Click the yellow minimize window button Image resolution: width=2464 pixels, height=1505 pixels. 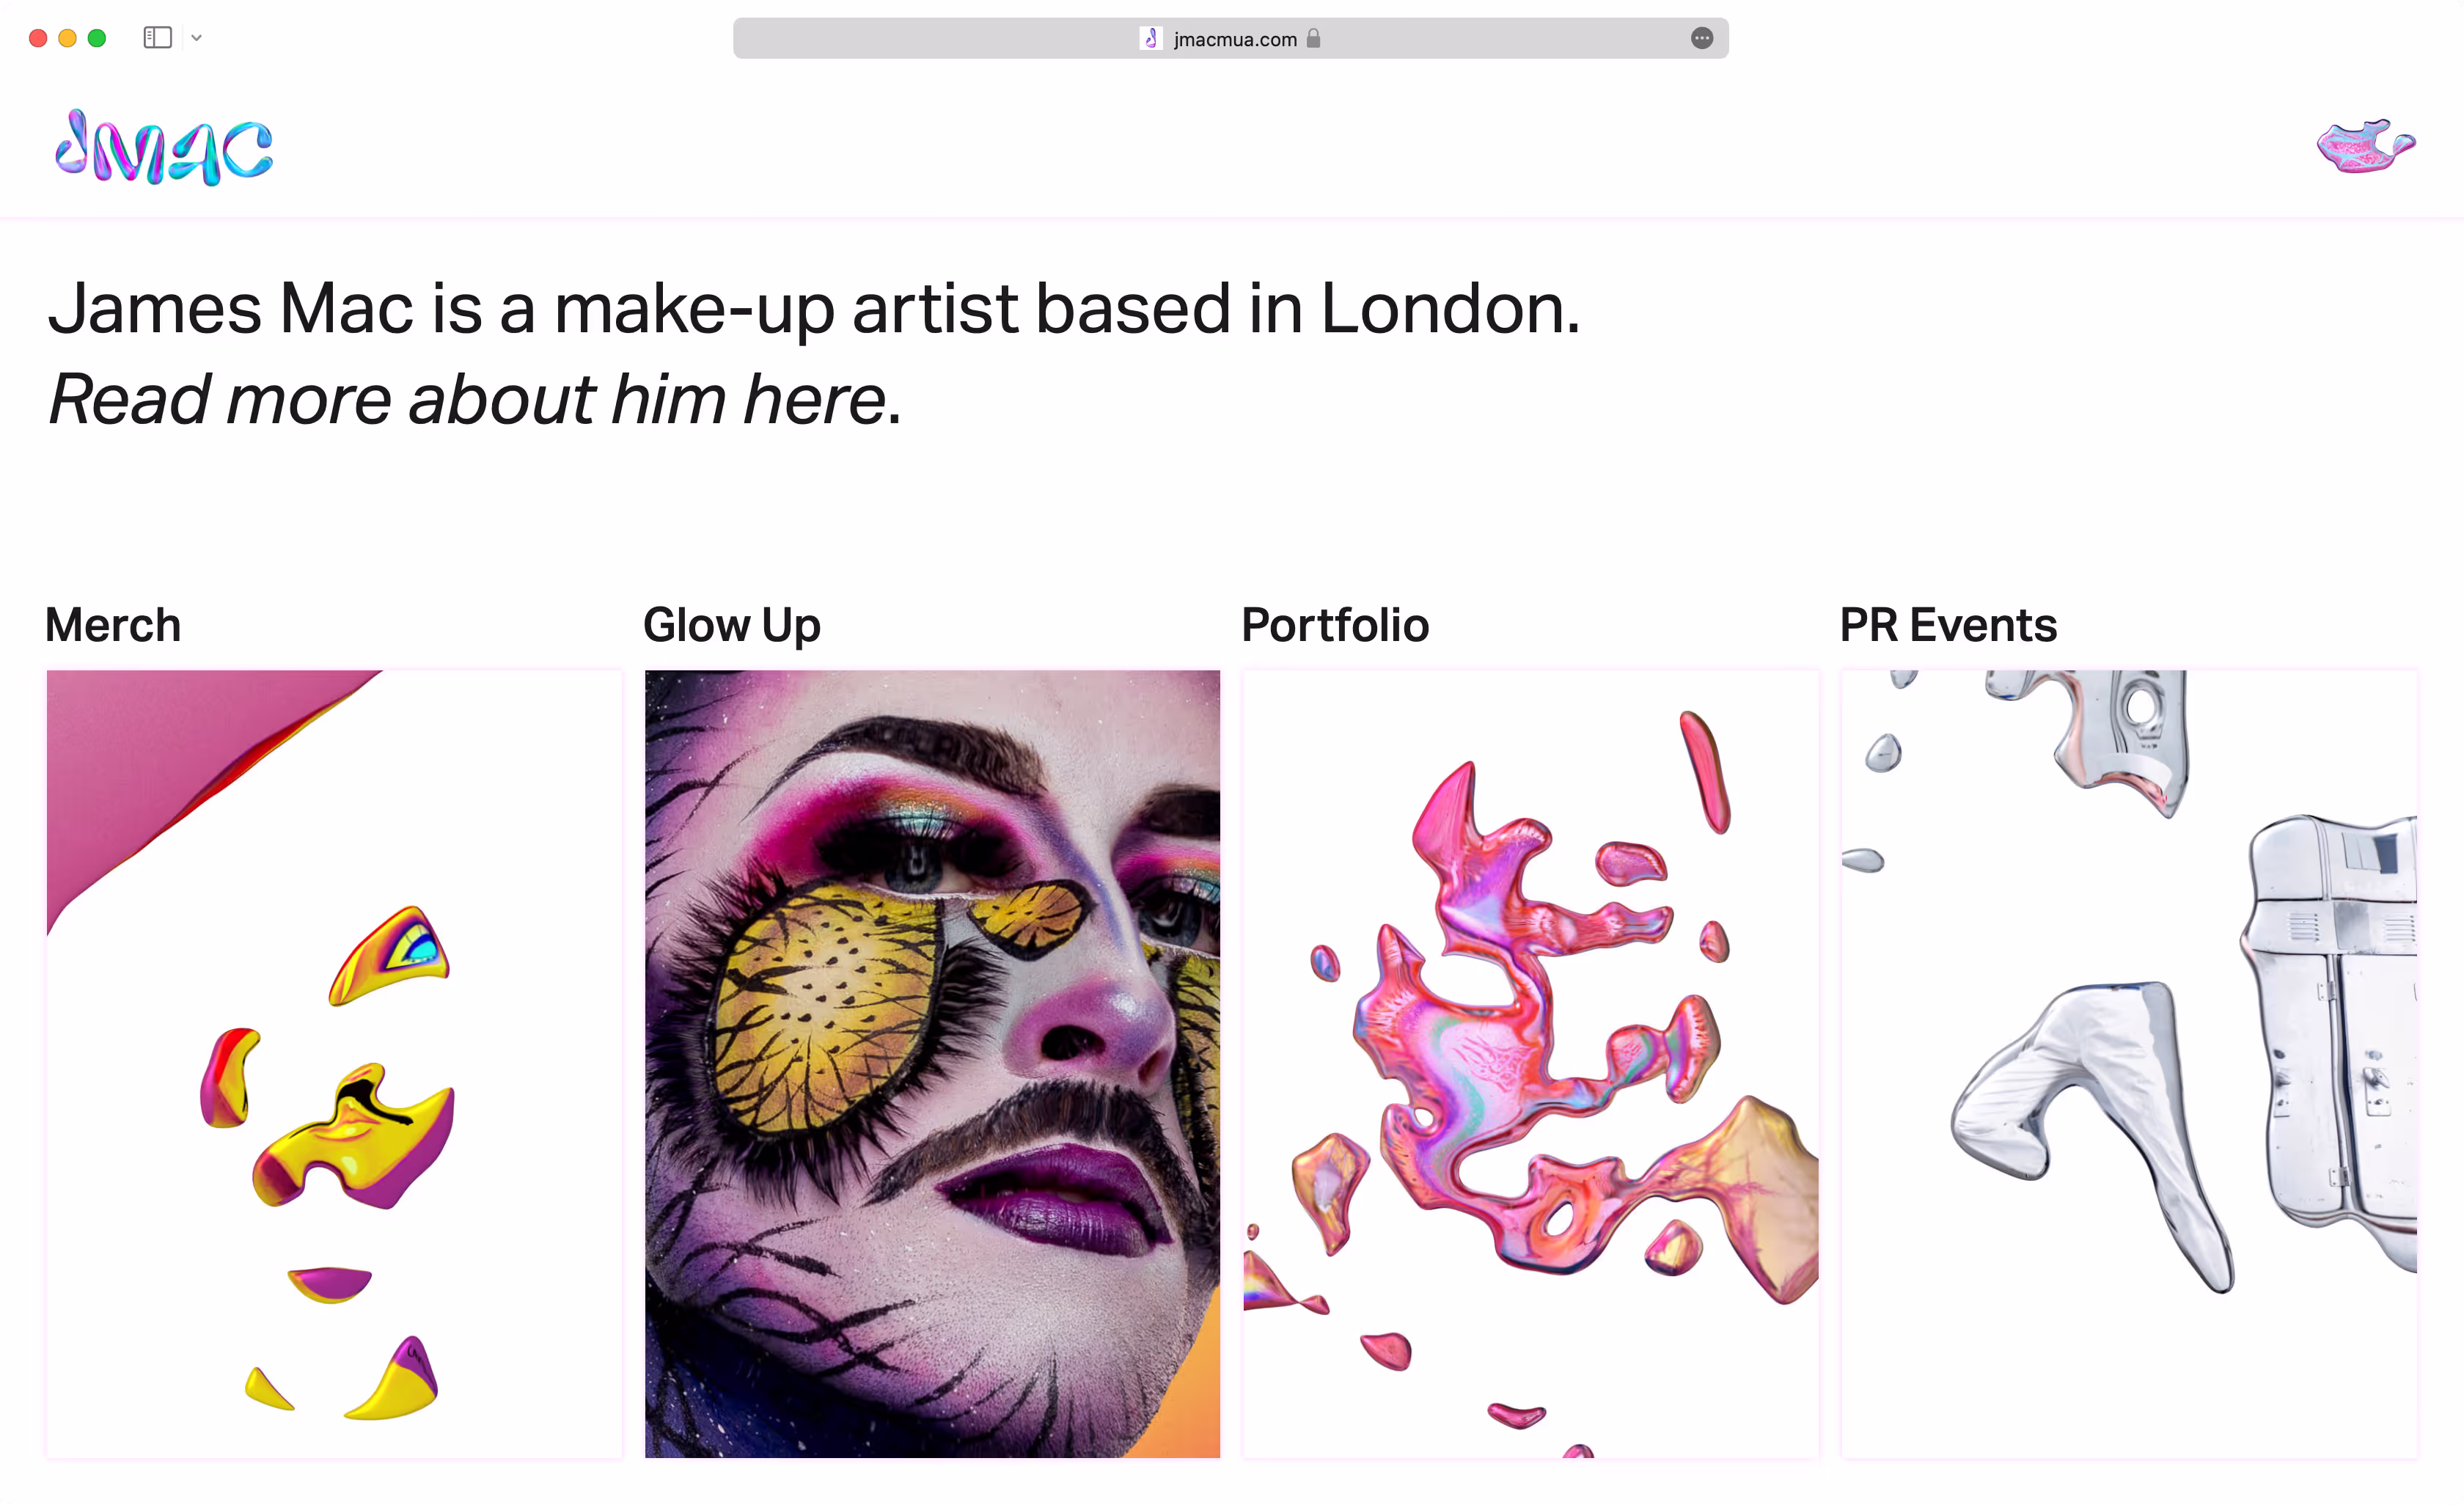[x=68, y=38]
